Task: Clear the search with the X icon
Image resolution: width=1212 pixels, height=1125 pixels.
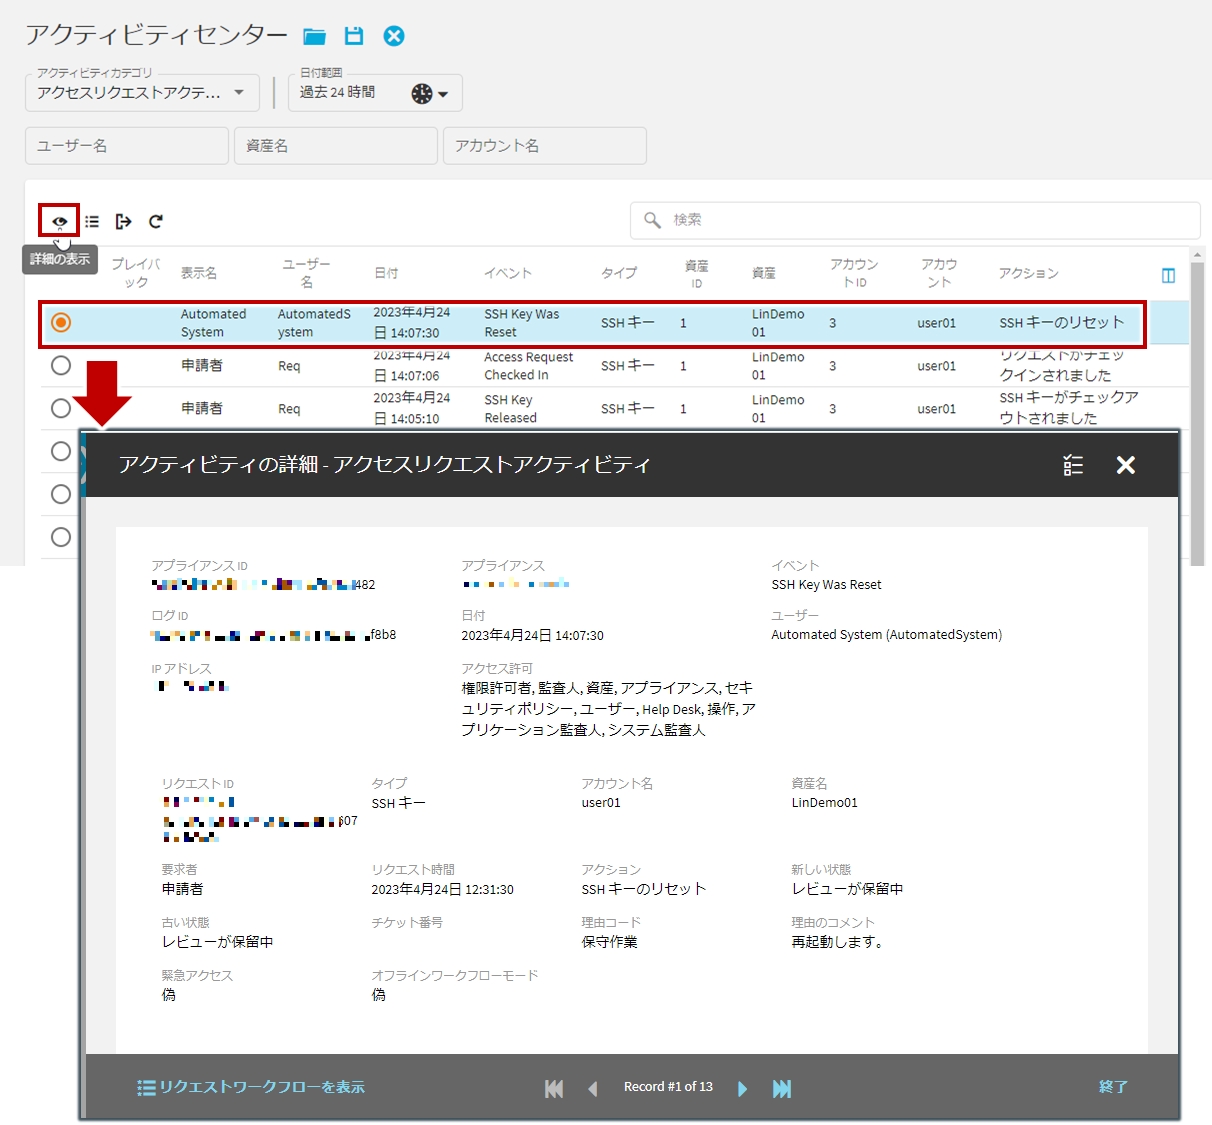Action: point(394,36)
